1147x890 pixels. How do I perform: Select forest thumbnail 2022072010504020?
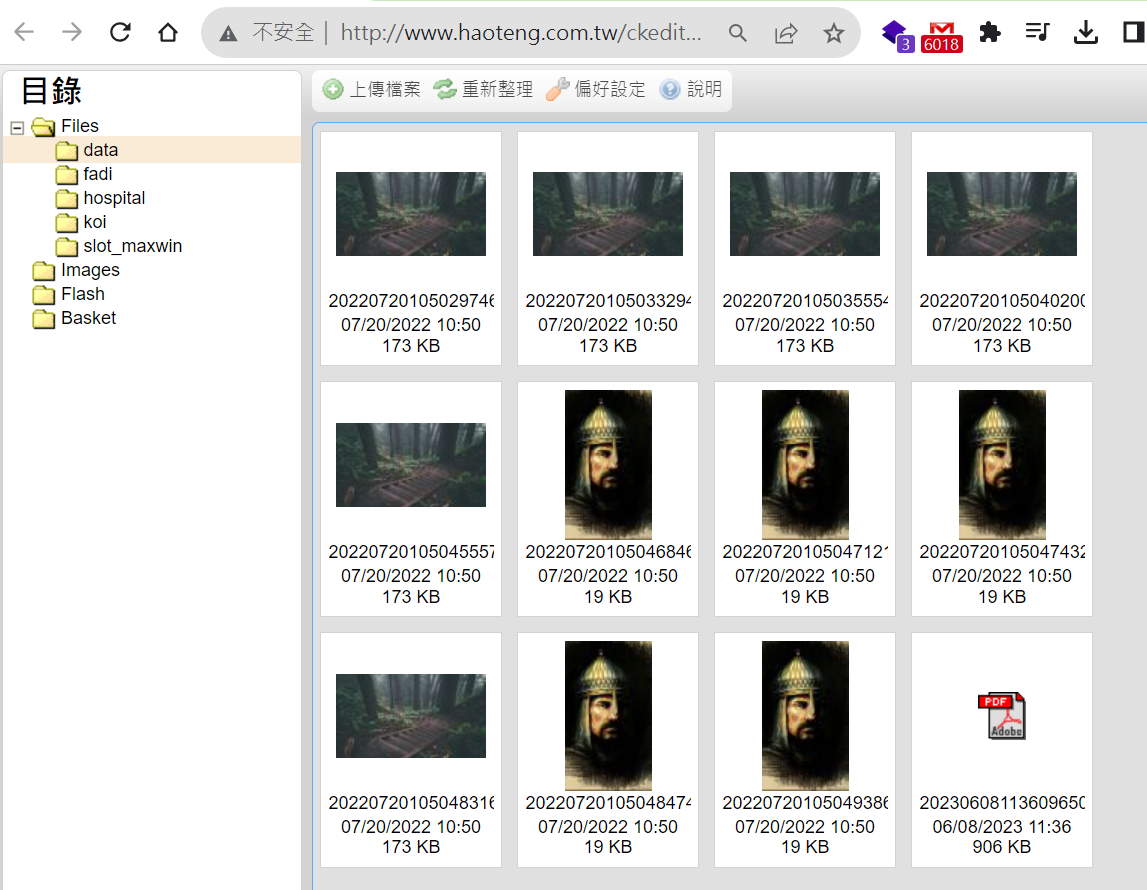click(1001, 214)
